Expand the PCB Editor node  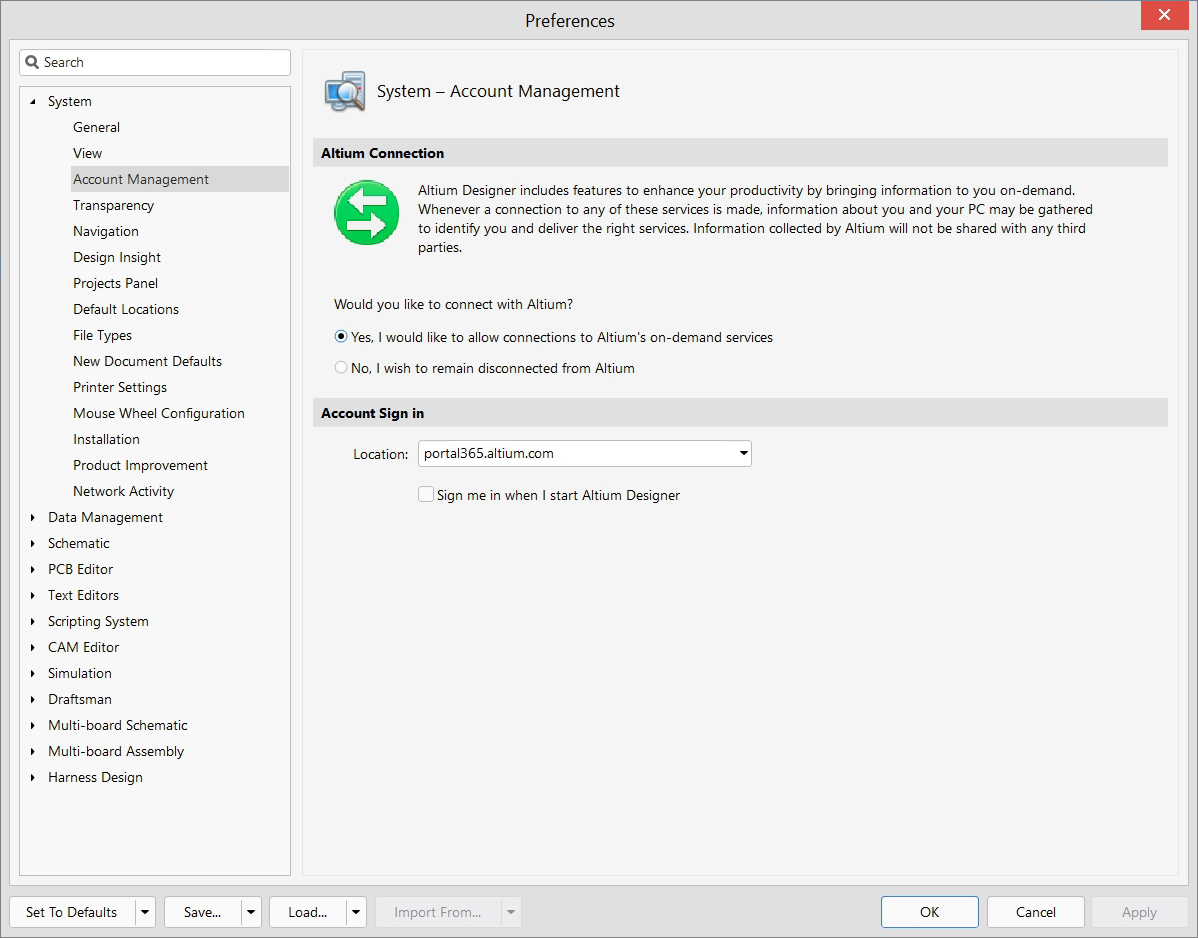[33, 569]
